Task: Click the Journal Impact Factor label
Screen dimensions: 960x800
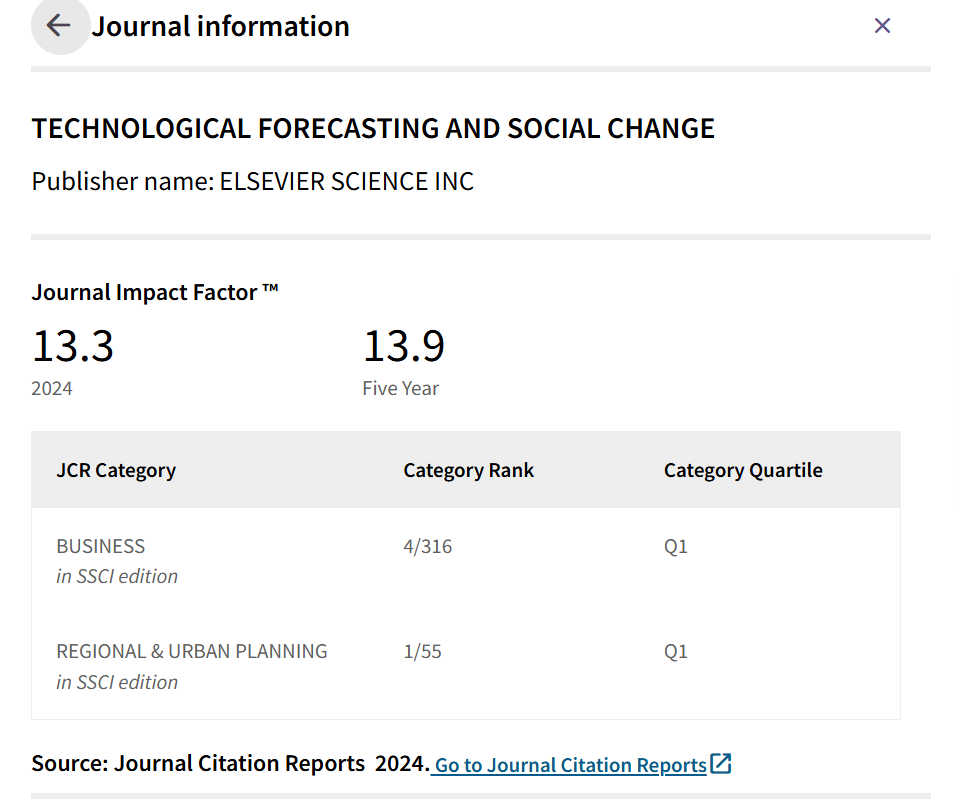Action: coord(155,292)
